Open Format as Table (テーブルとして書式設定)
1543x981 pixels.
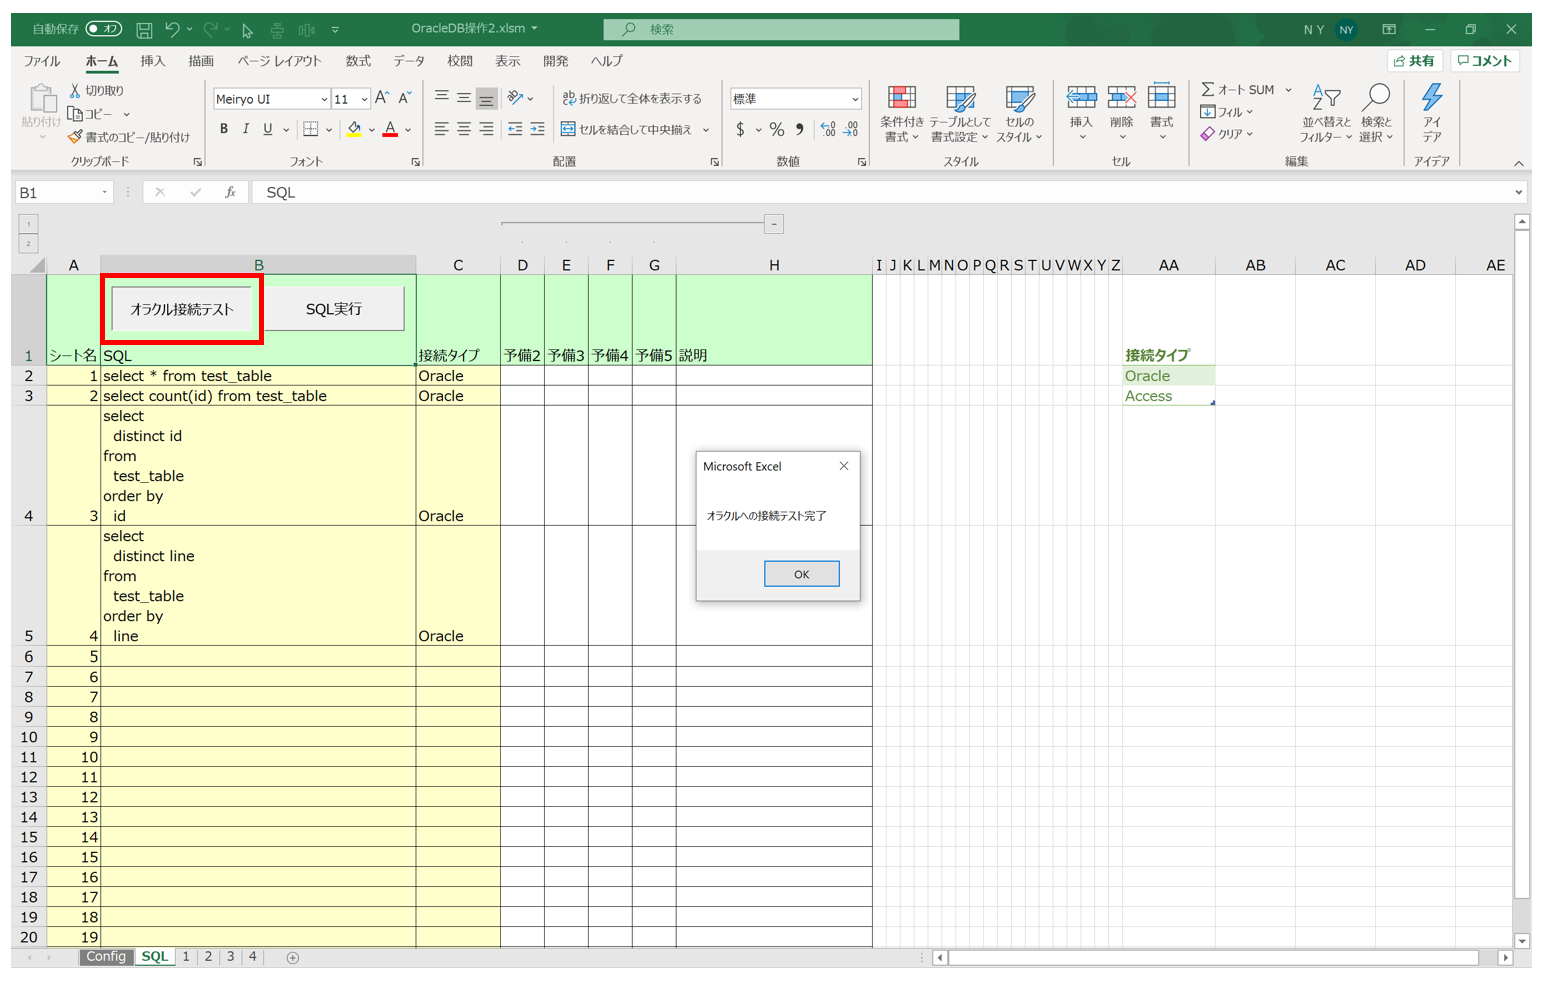pyautogui.click(x=960, y=114)
